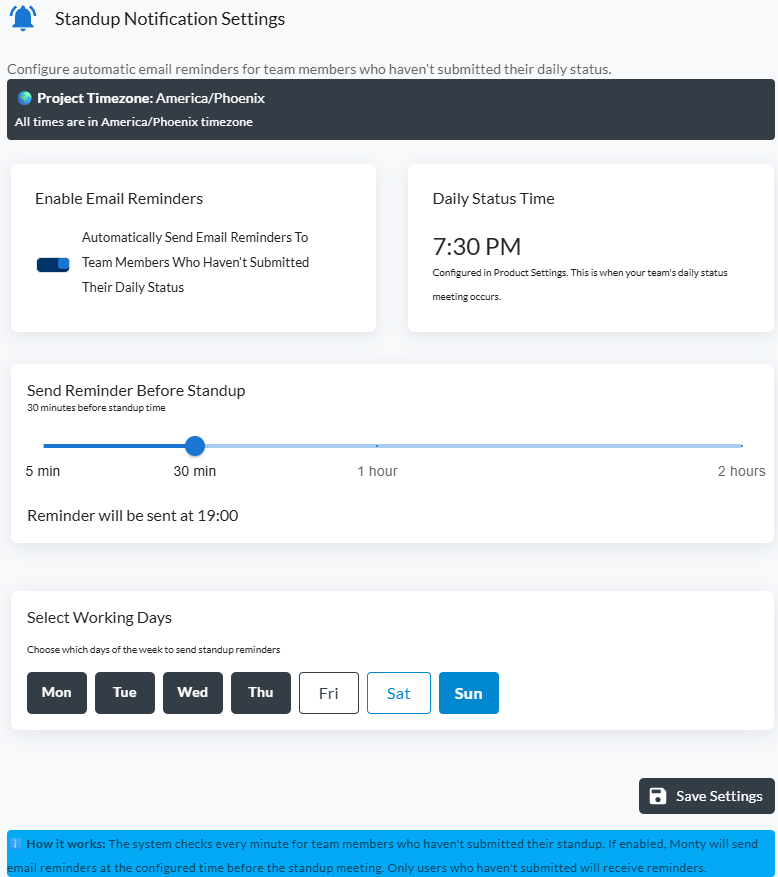Click the Daily Status Time heading
Screen dimensions: 778x877
click(x=493, y=199)
